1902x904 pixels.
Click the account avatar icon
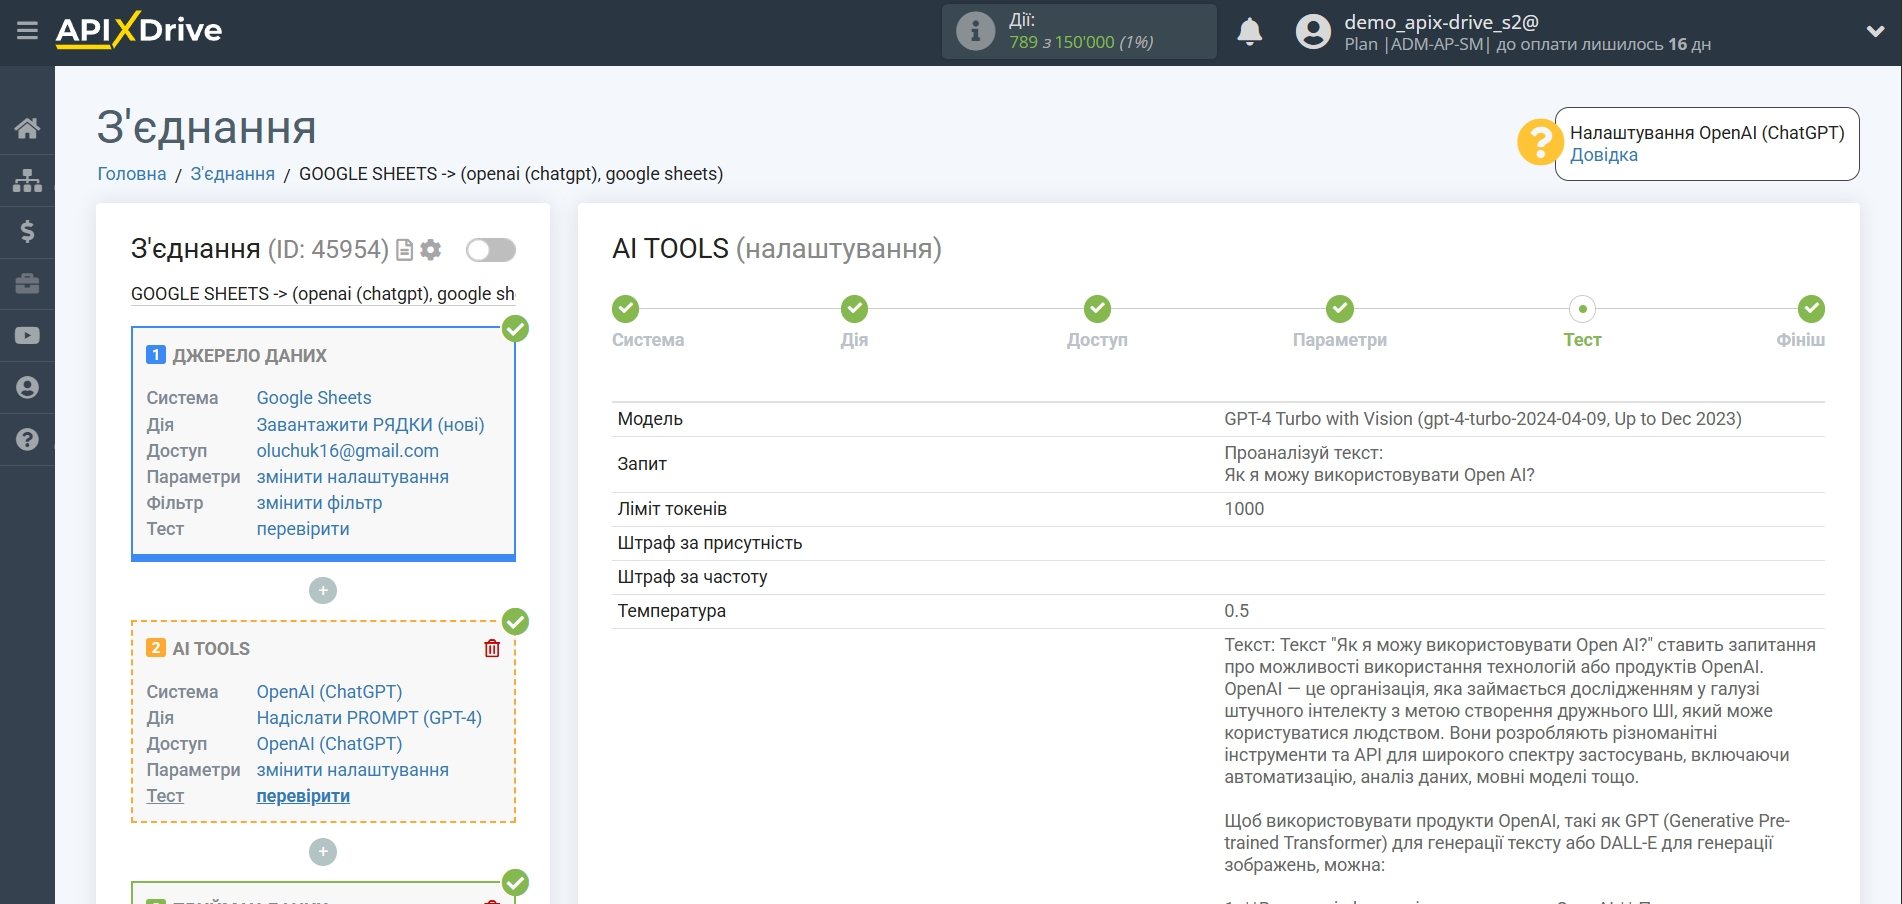click(x=1313, y=32)
